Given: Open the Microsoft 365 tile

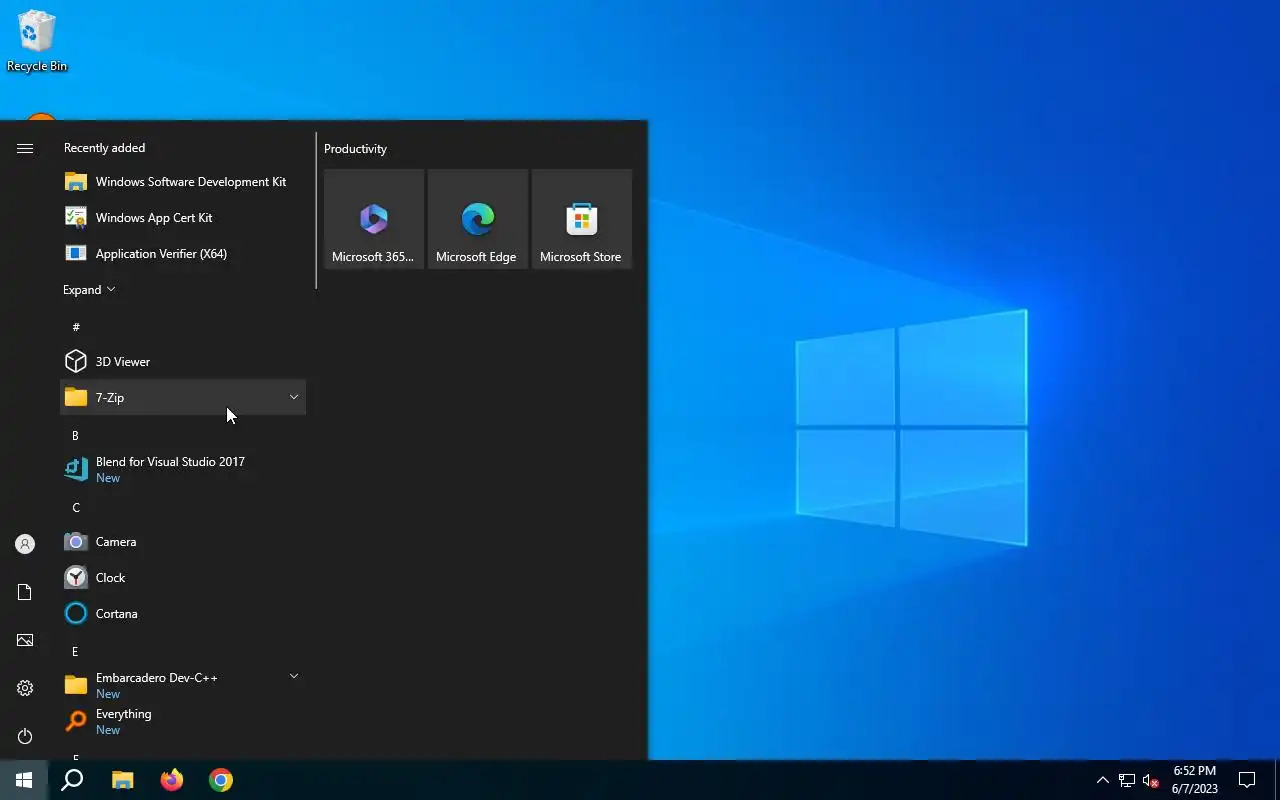Looking at the screenshot, I should [x=374, y=219].
